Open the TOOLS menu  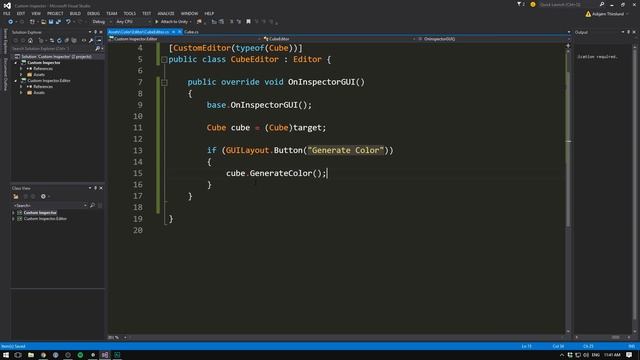(x=130, y=13)
